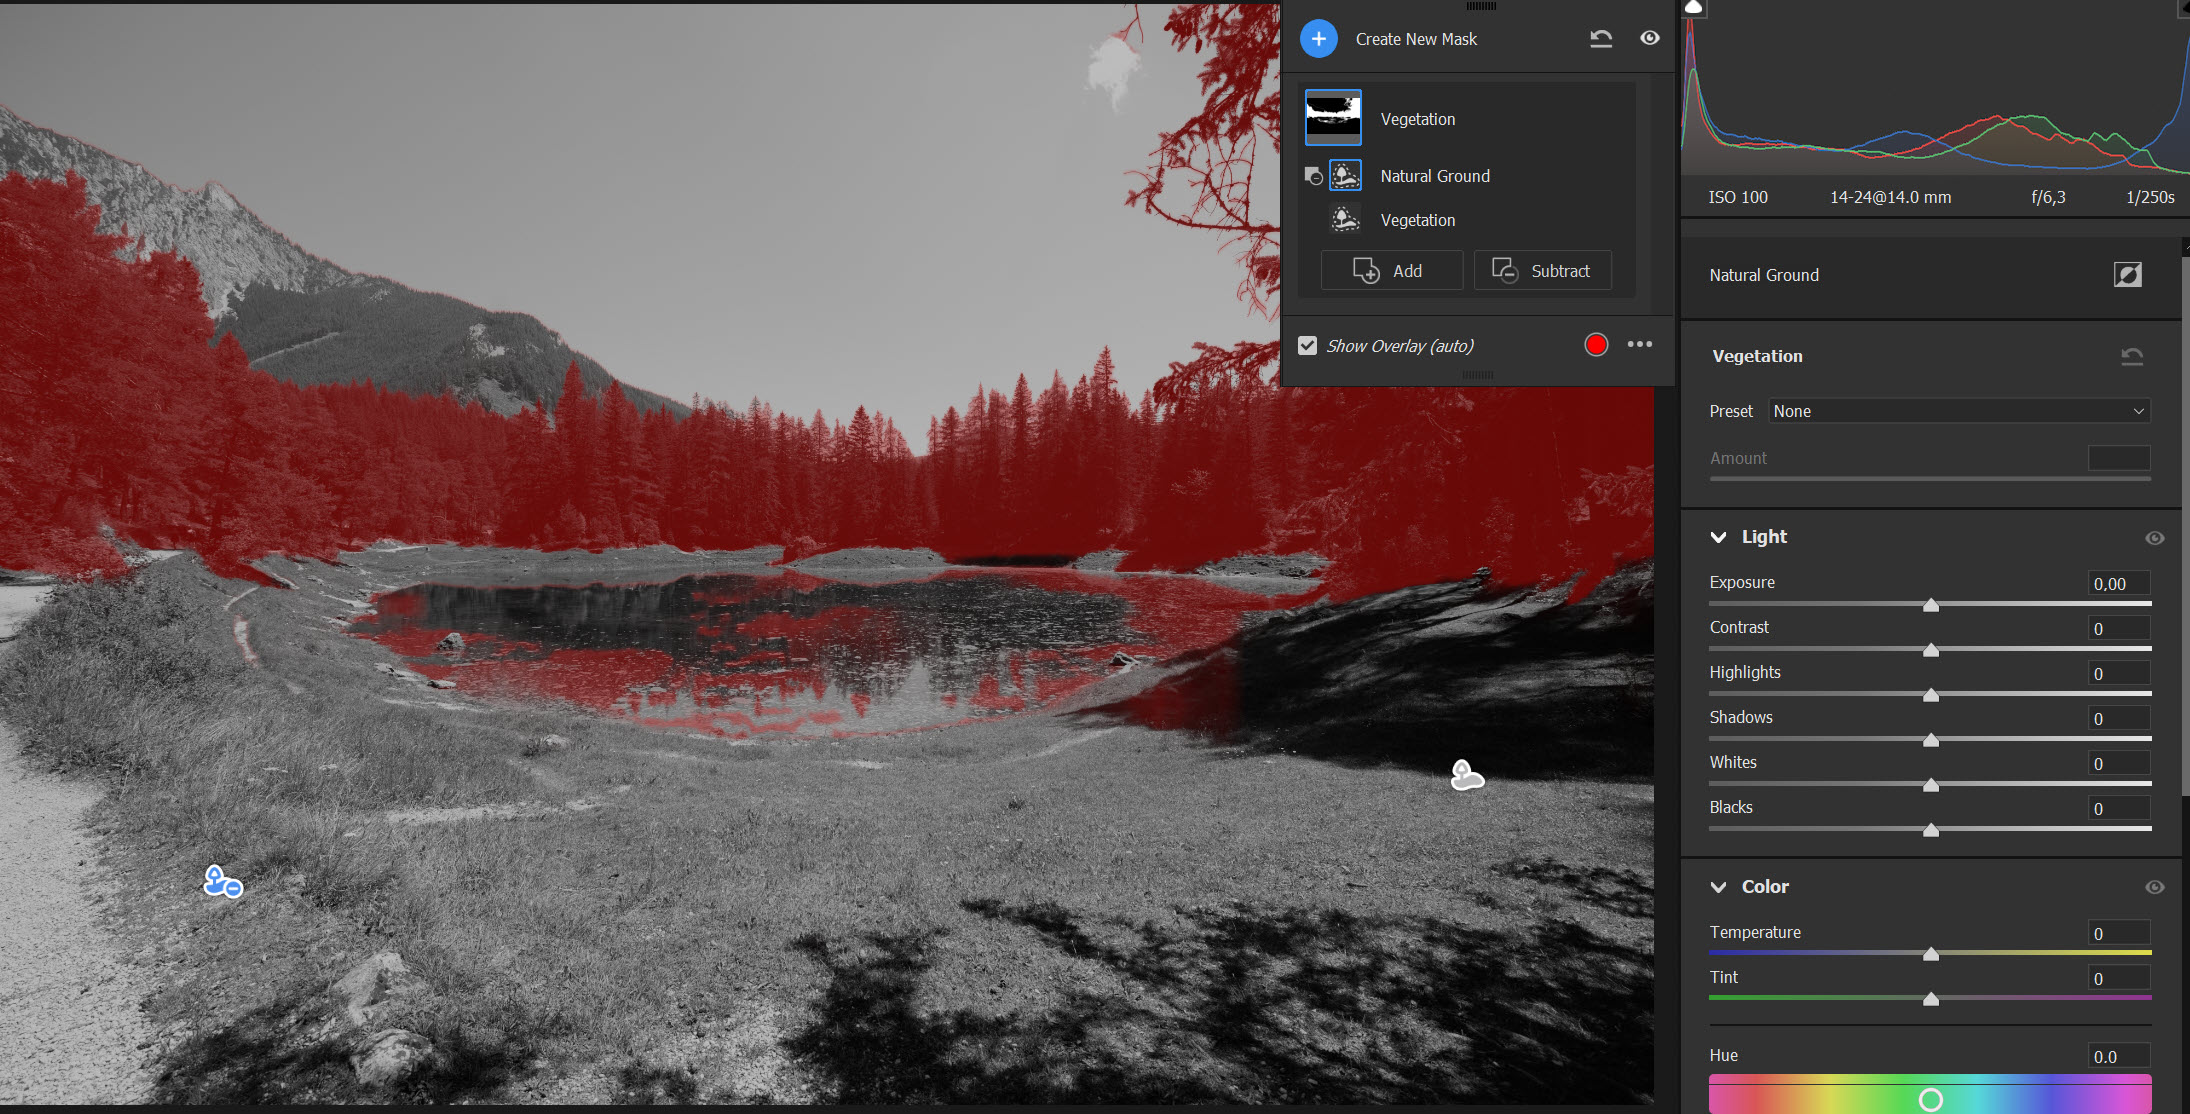This screenshot has height=1114, width=2190.
Task: Select the Vegetation component icon below Natural Ground
Action: click(x=1345, y=219)
